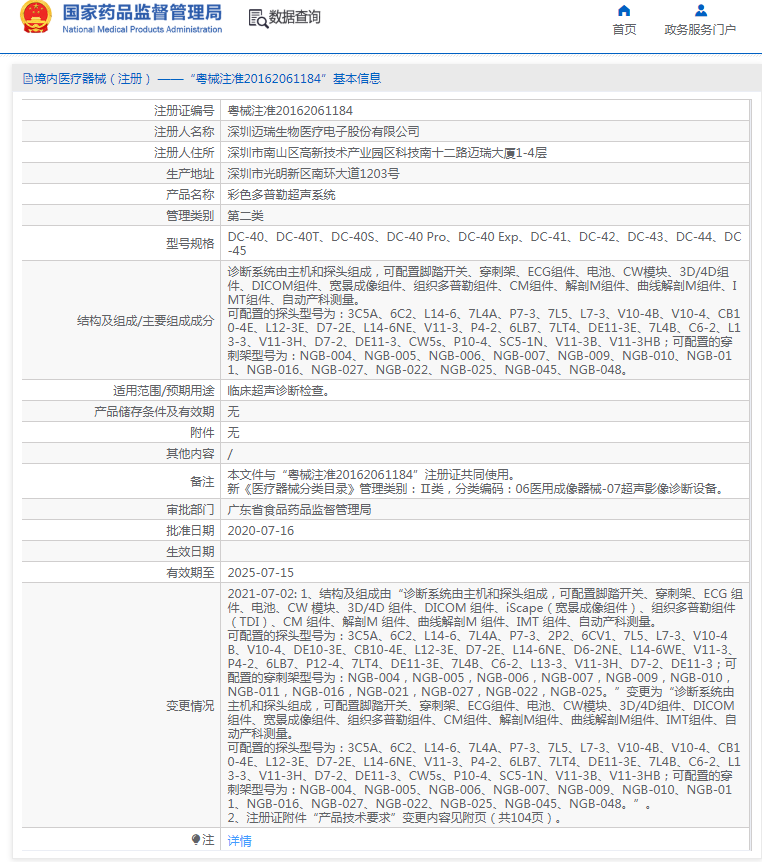The width and height of the screenshot is (762, 862).
Task: Click the 产品储存条件及有效期 value 无
Action: [233, 412]
